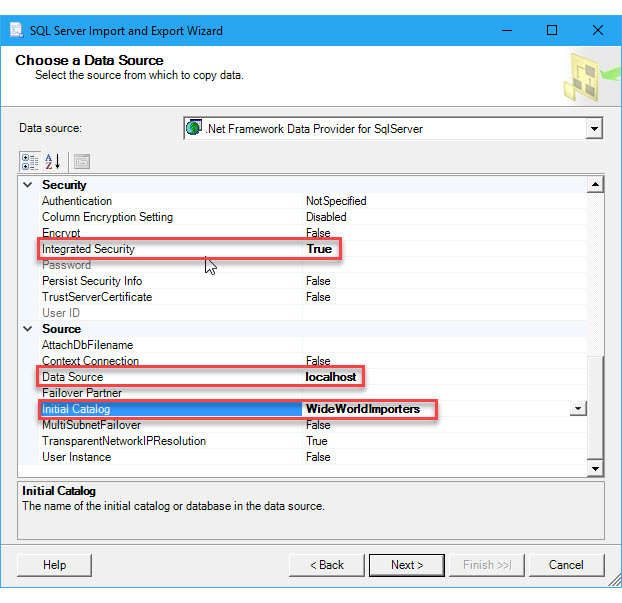This screenshot has height=603, width=622.
Task: Click the Back button
Action: [327, 565]
